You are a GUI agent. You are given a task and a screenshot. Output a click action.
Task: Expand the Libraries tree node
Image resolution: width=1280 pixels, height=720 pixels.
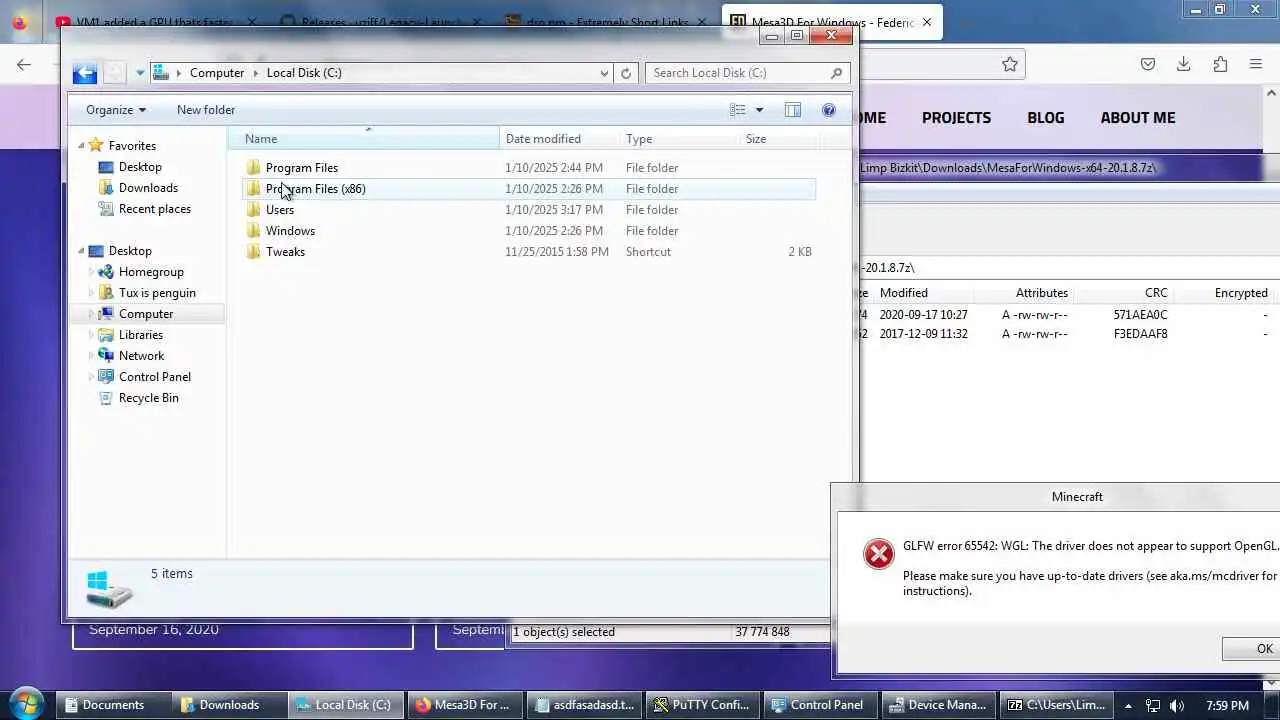pos(92,335)
